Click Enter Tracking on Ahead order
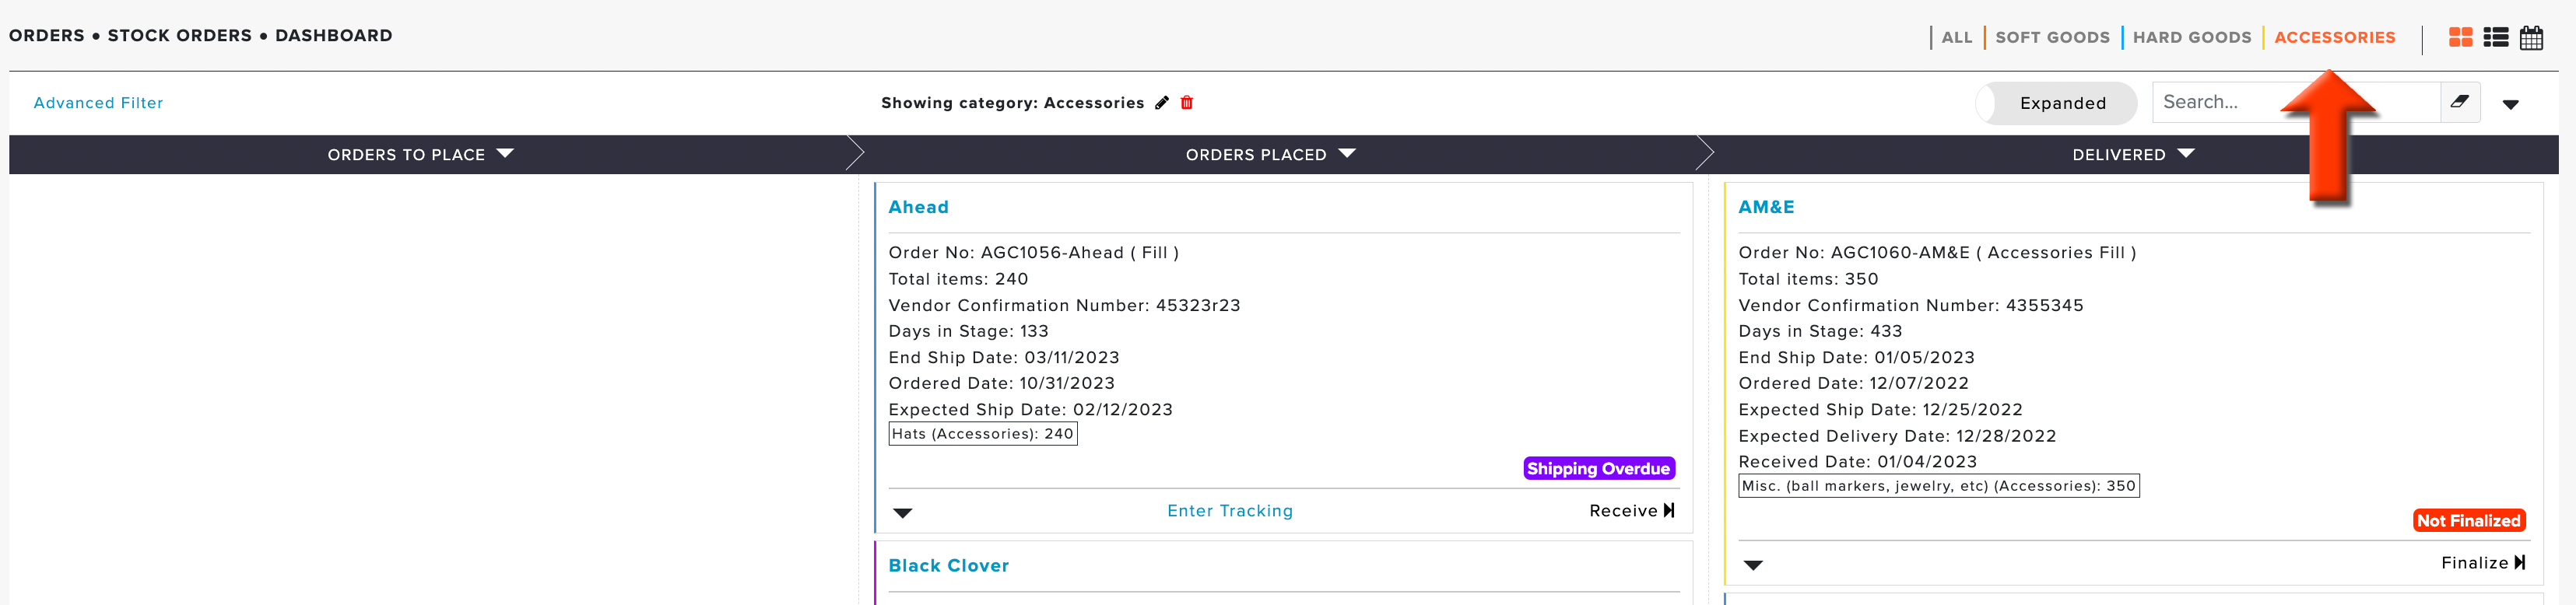This screenshot has height=605, width=2576. tap(1230, 511)
